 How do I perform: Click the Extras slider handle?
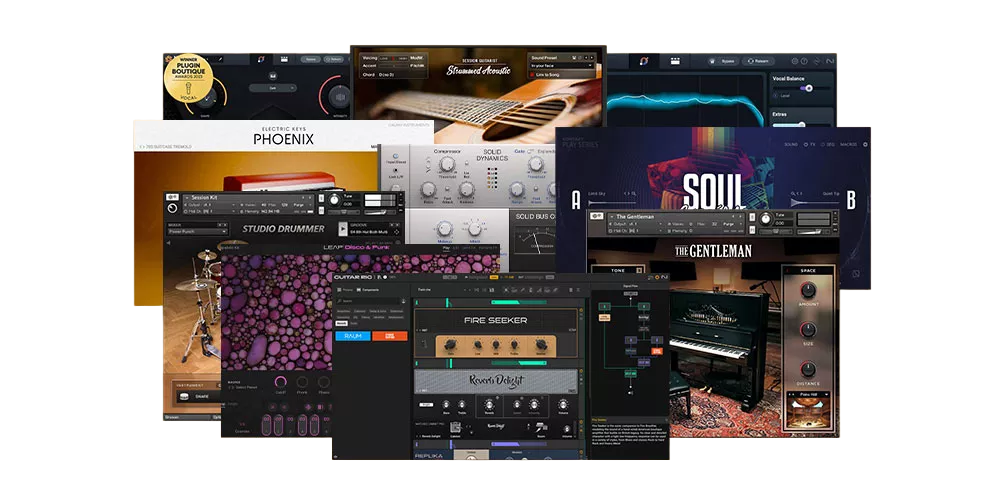[802, 125]
